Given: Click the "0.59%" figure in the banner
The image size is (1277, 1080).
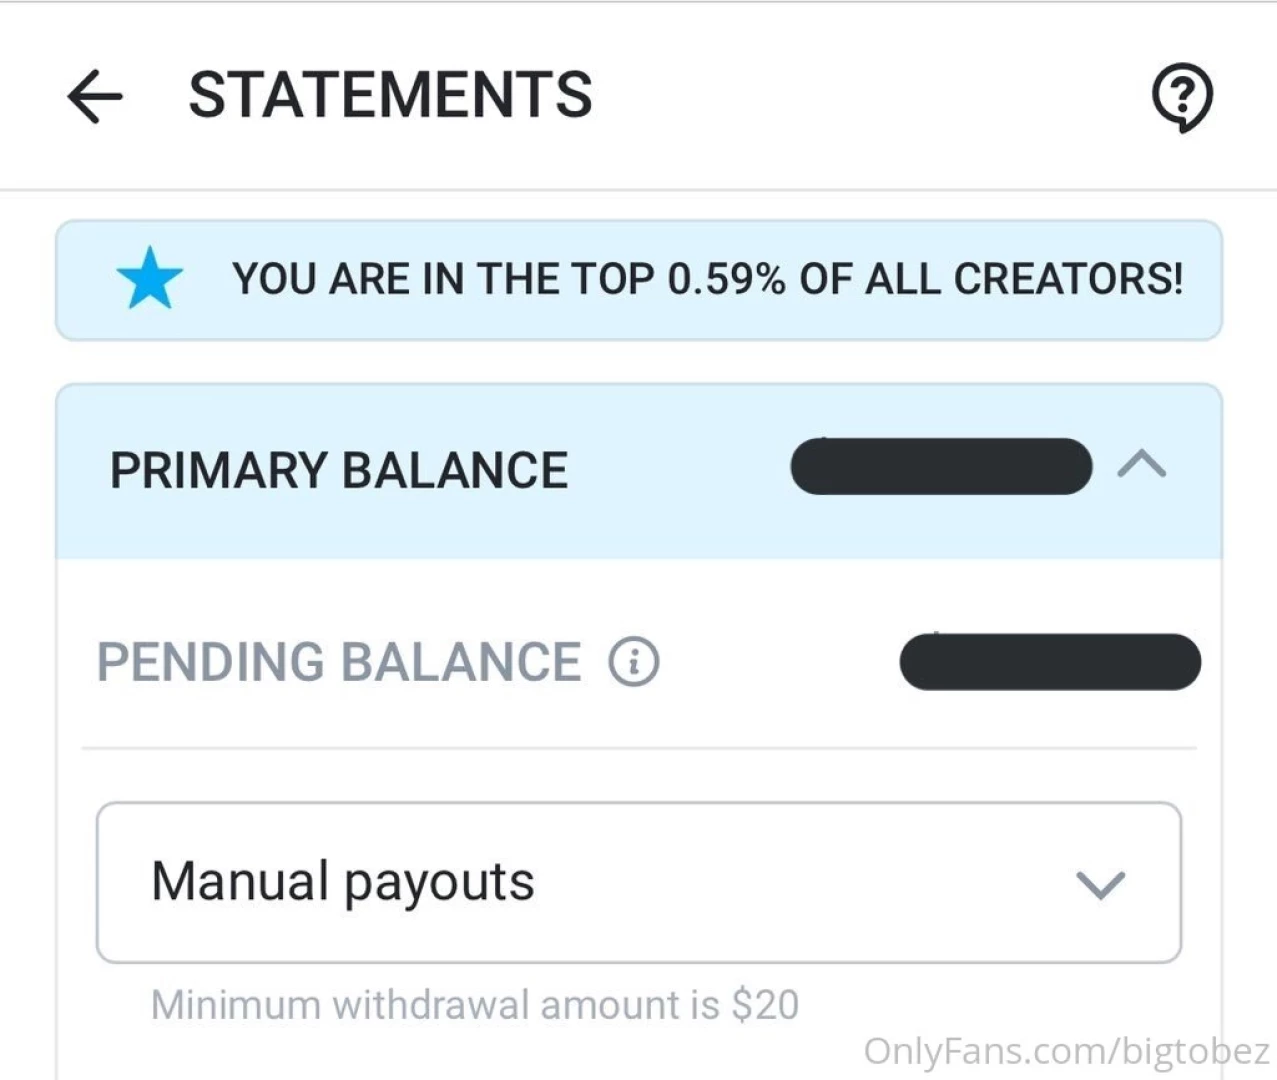Looking at the screenshot, I should pos(726,279).
